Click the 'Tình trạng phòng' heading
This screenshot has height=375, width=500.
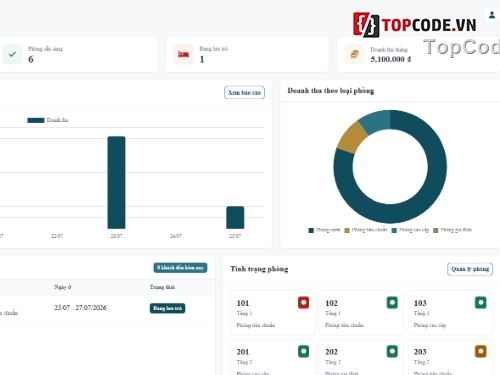[x=259, y=269]
